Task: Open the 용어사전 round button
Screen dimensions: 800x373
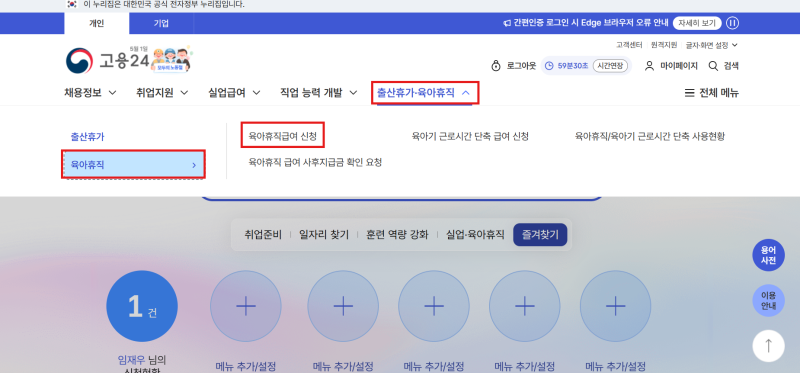Action: coord(768,255)
